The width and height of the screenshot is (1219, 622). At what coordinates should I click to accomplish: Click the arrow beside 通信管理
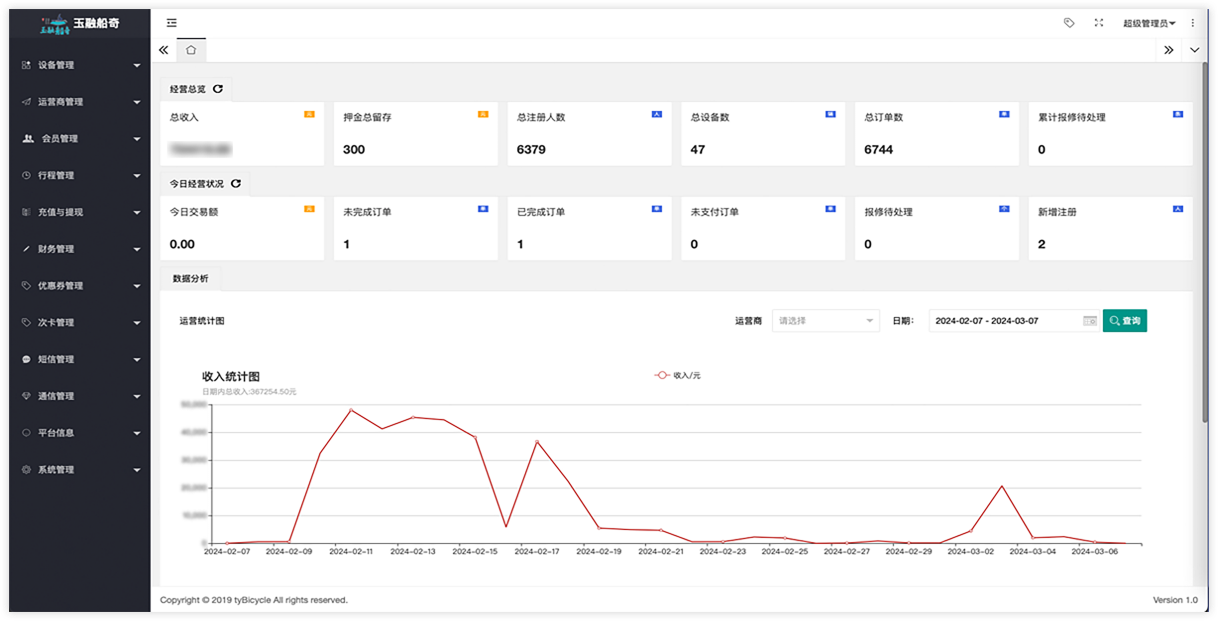(137, 397)
